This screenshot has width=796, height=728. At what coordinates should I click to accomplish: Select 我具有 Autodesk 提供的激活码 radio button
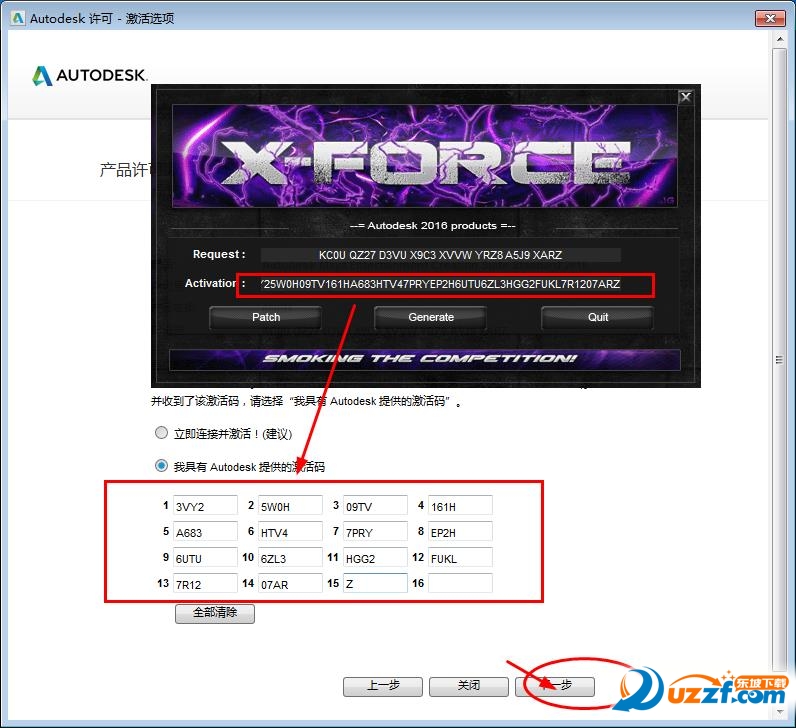click(161, 465)
